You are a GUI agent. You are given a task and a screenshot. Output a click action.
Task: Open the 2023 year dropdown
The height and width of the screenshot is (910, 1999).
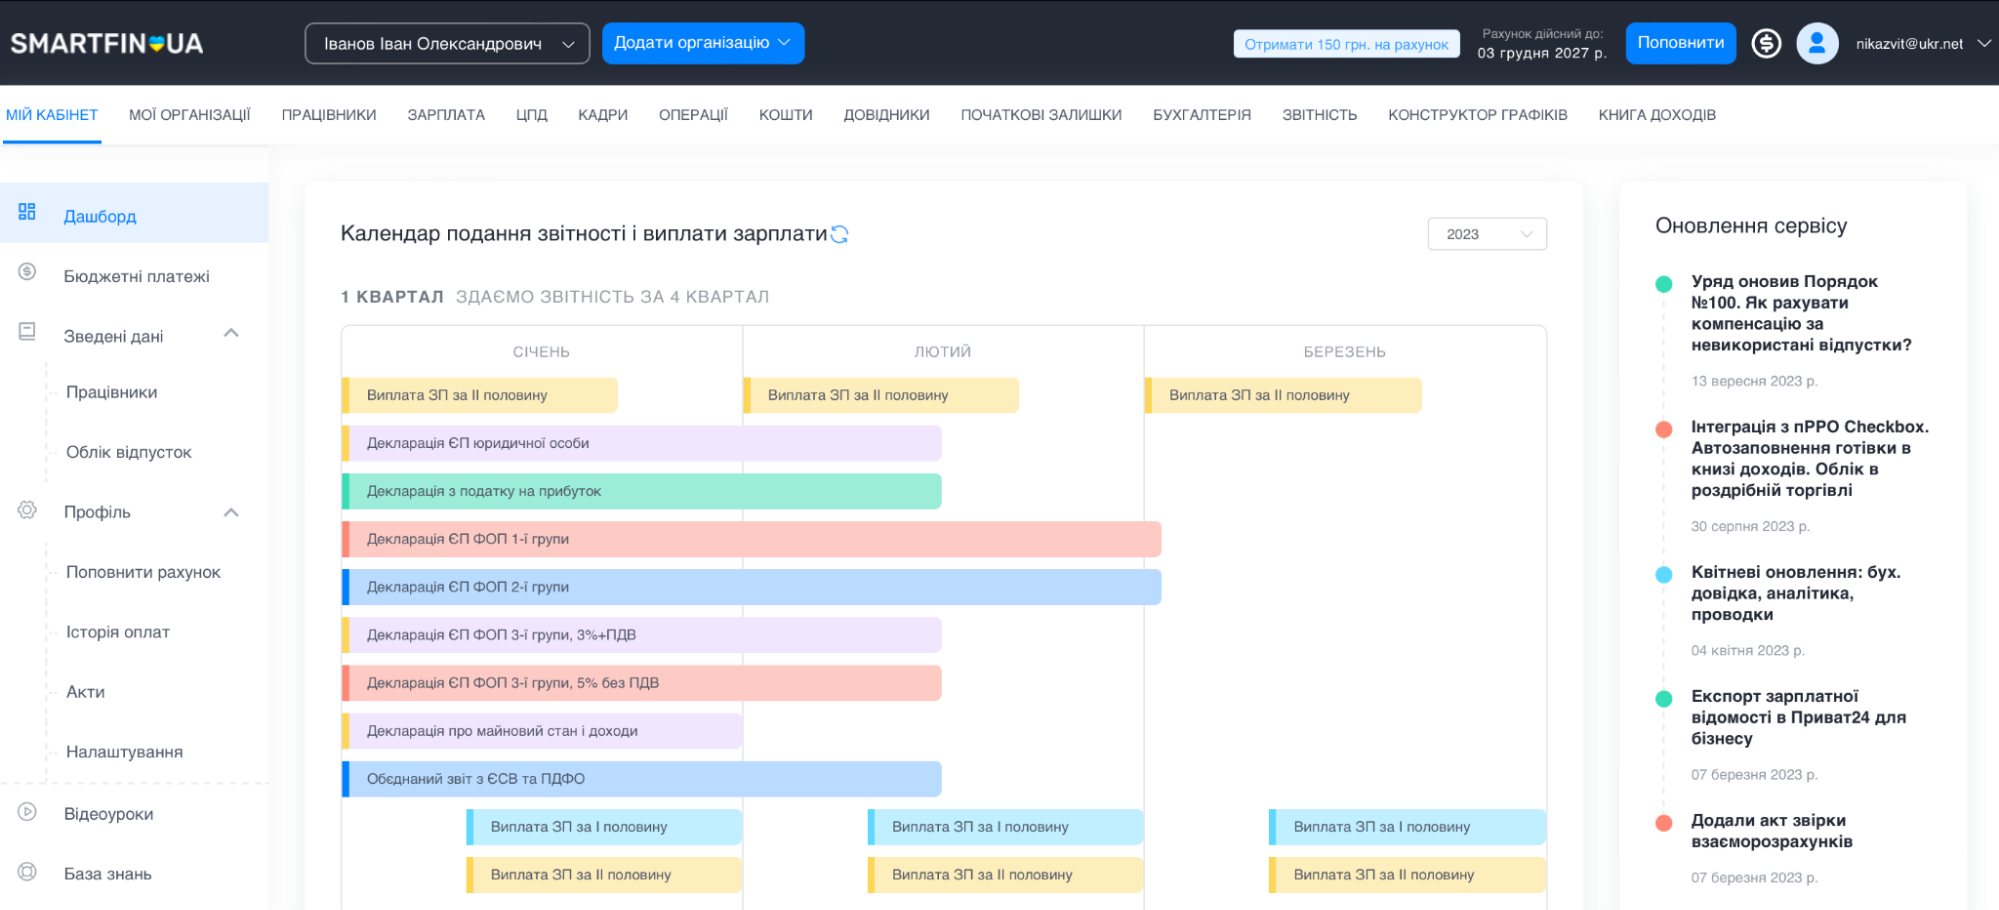[x=1486, y=234]
